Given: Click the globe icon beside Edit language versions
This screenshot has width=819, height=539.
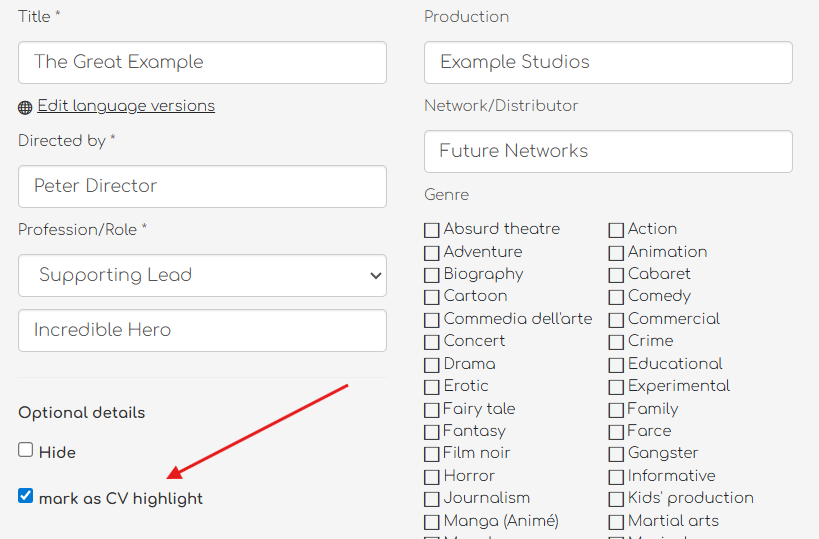Looking at the screenshot, I should pos(25,107).
